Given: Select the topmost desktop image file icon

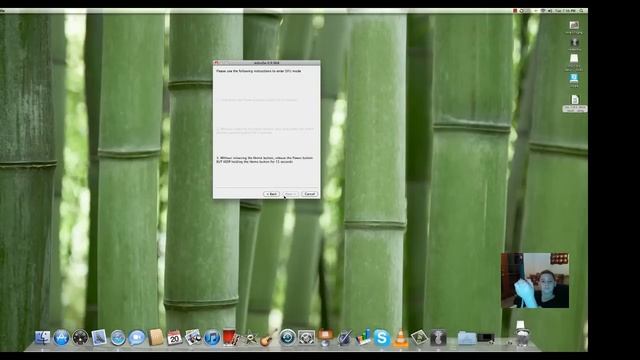Looking at the screenshot, I should click(574, 25).
